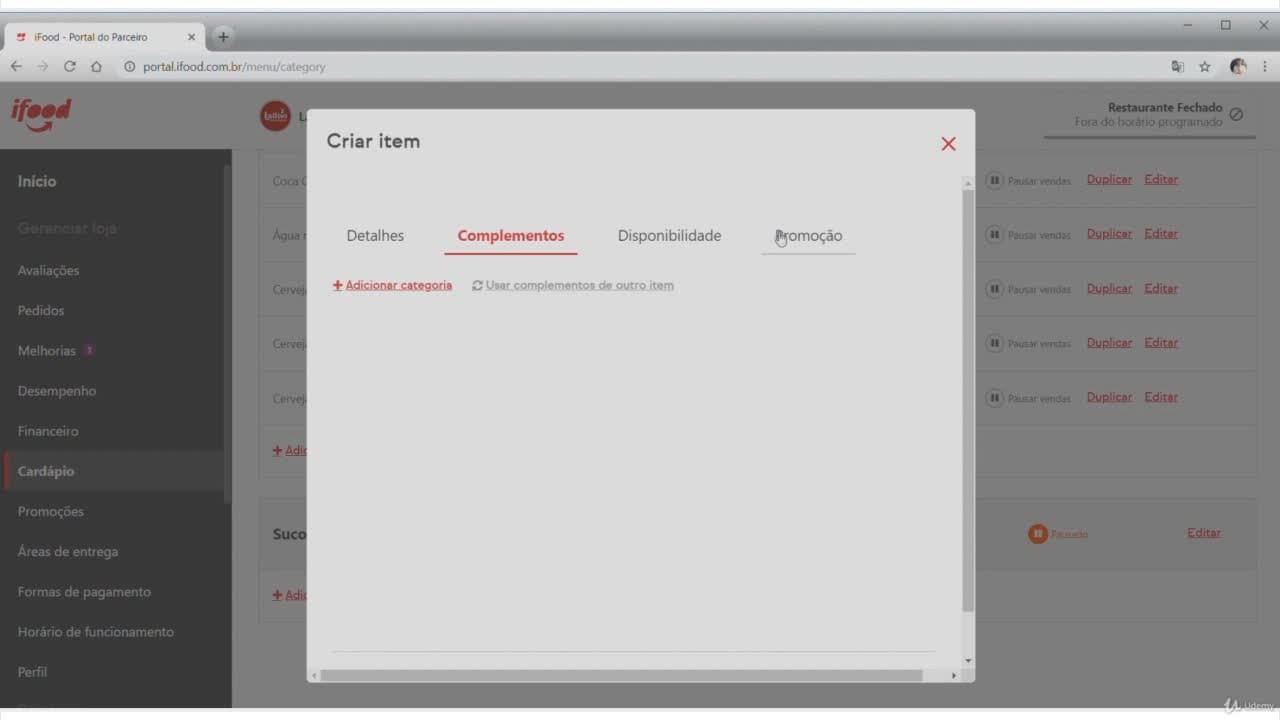Pause sales on the first item
1280x720 pixels.
click(1029, 181)
